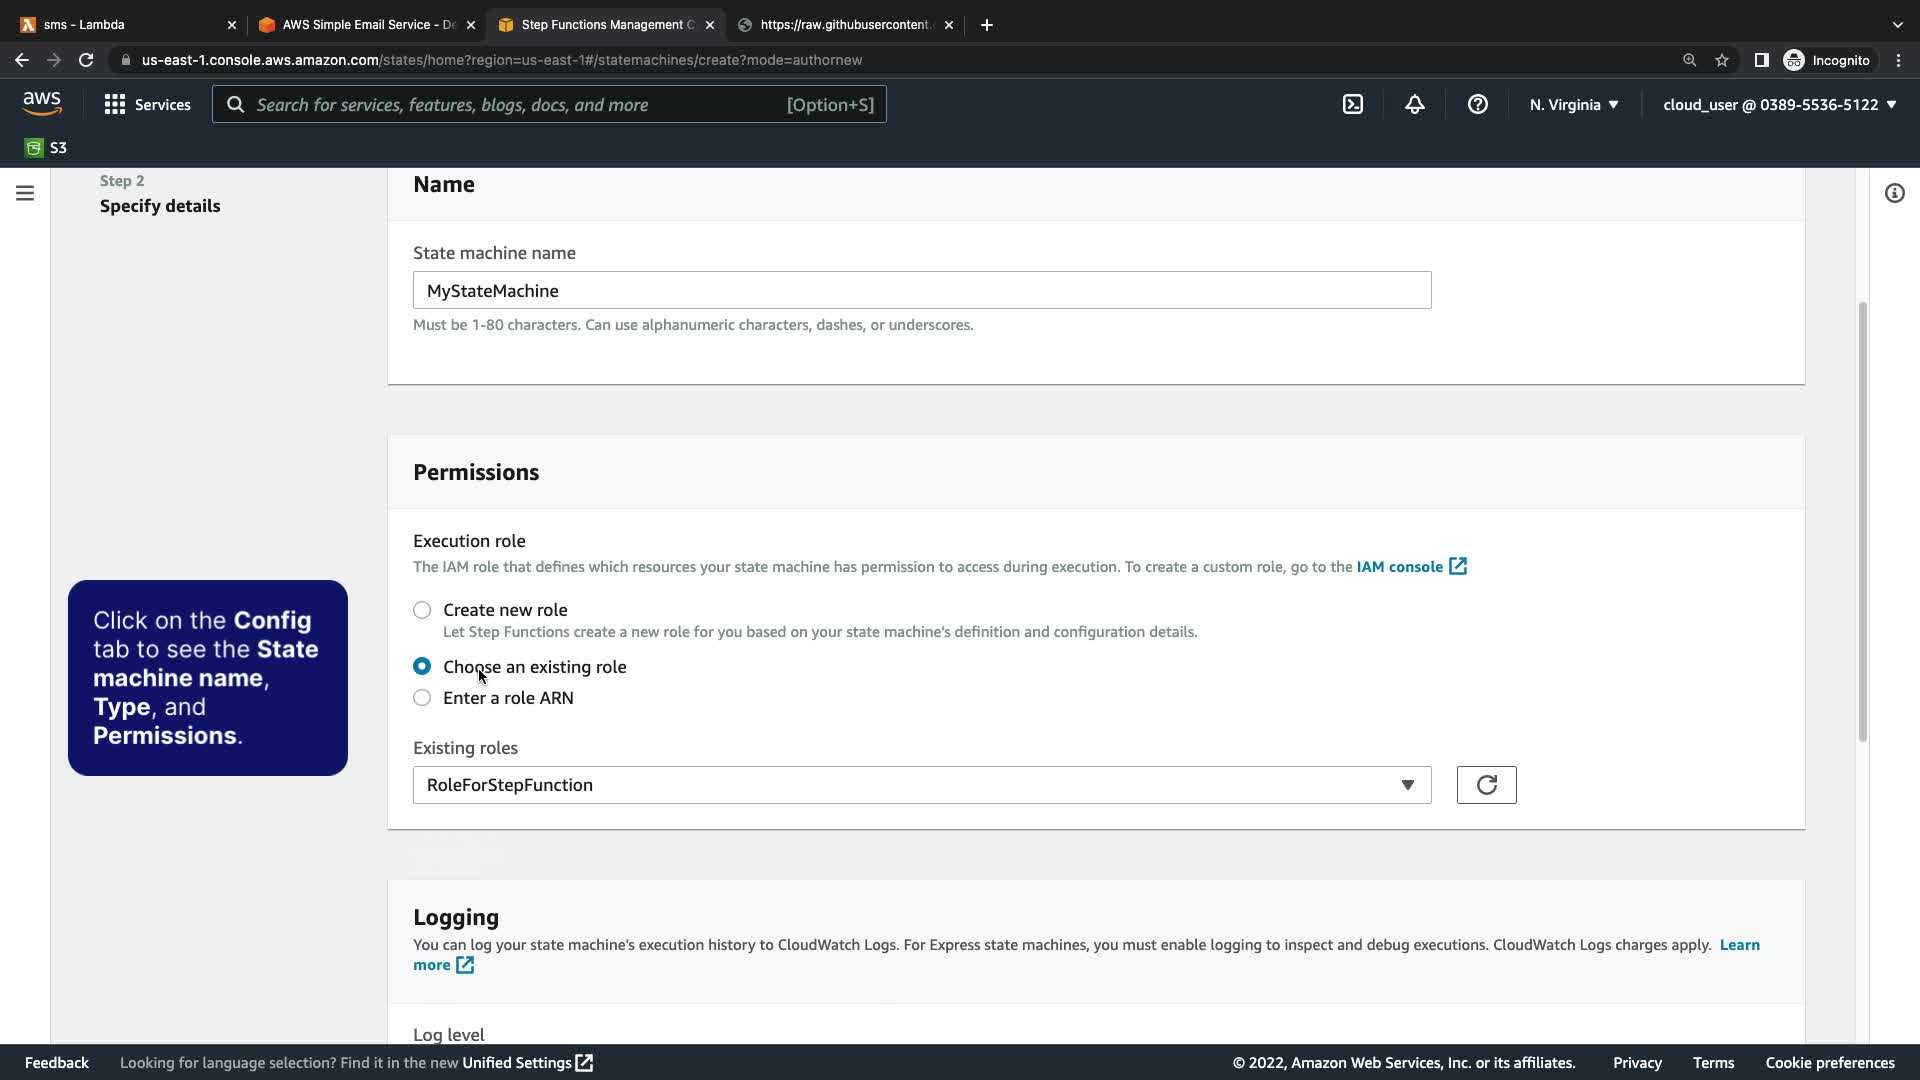Toggle the side navigation hamburger
The width and height of the screenshot is (1920, 1080).
tap(25, 193)
